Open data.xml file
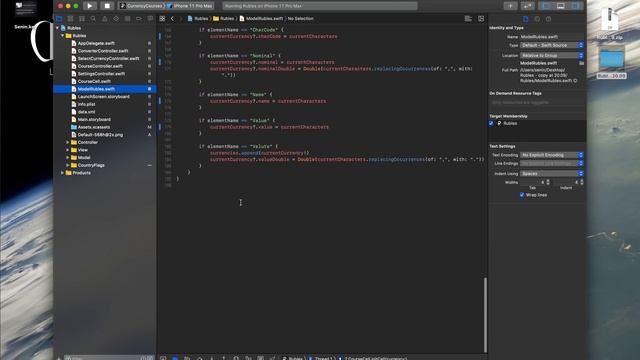The height and width of the screenshot is (360, 640). tap(86, 112)
